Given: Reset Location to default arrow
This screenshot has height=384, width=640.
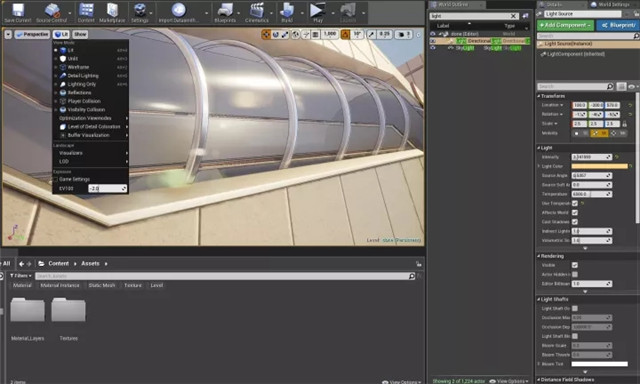Looking at the screenshot, I should pyautogui.click(x=630, y=105).
